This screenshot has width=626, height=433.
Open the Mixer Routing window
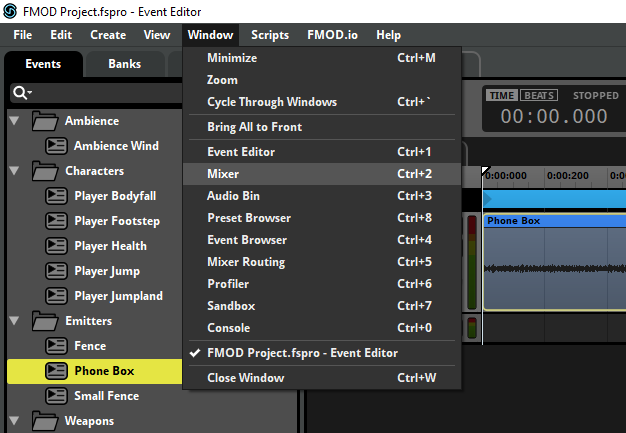(322, 262)
